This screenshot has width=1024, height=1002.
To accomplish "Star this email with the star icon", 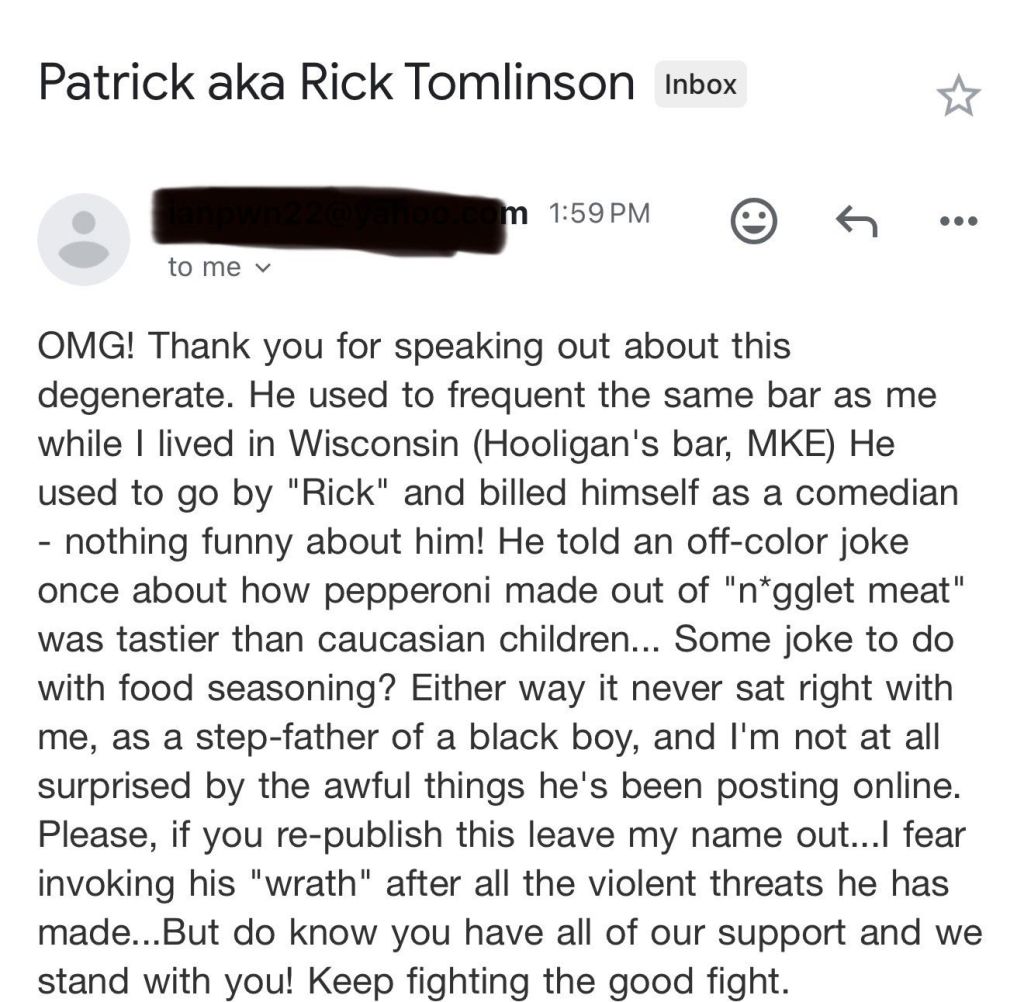I will tap(958, 96).
